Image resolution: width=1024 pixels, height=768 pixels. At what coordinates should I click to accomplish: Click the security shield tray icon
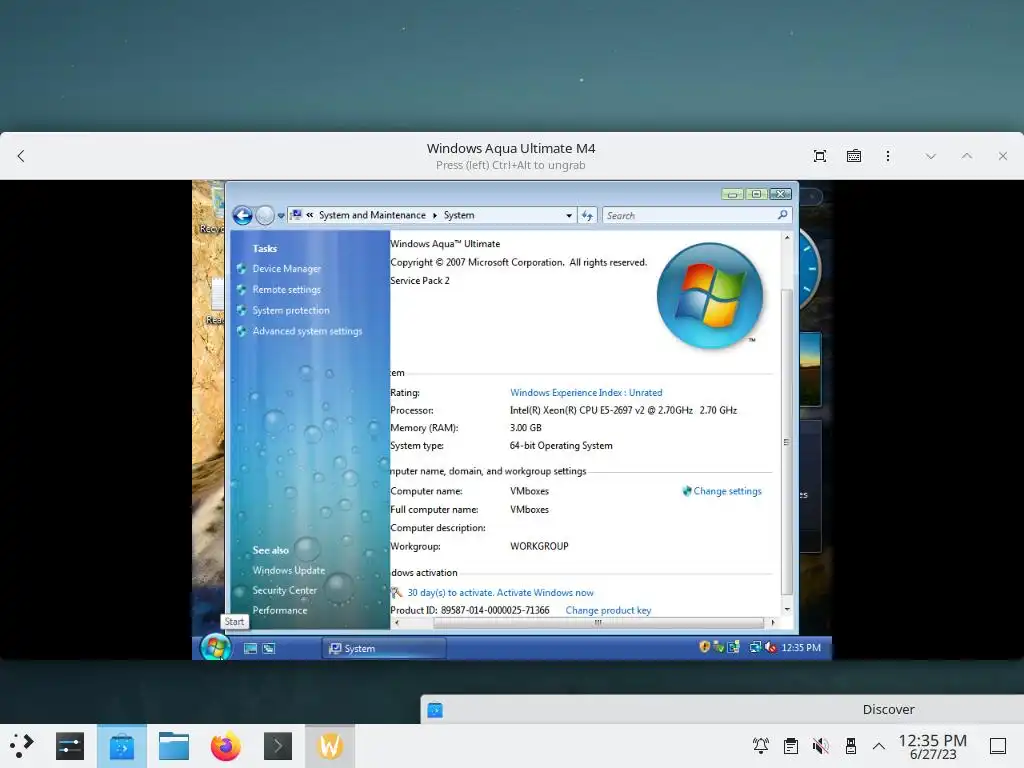tap(704, 647)
